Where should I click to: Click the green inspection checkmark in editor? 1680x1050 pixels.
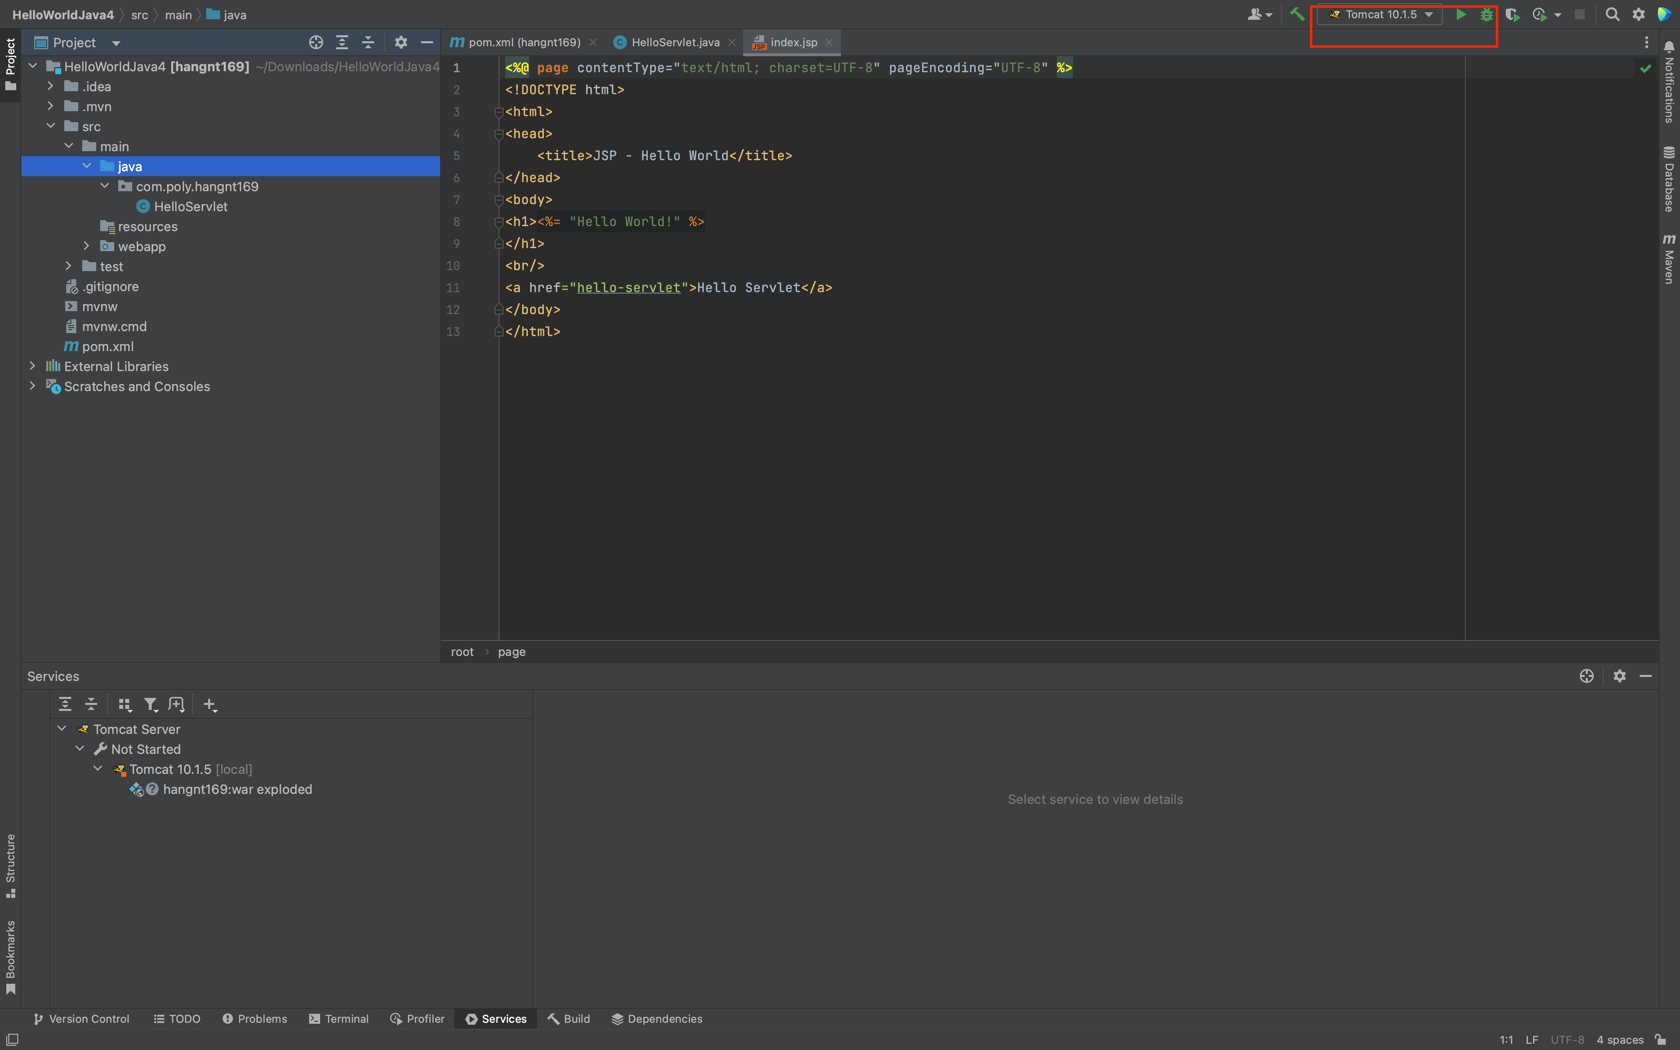1645,68
